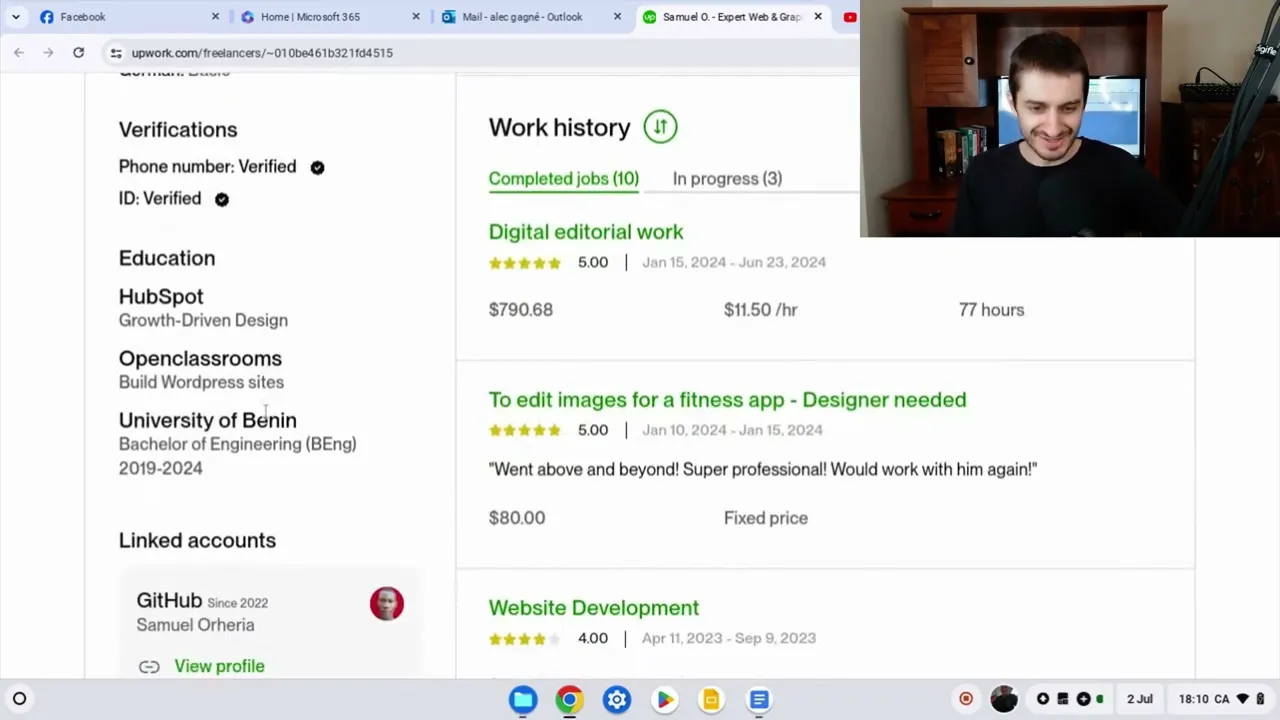Open the Website Development job
The width and height of the screenshot is (1280, 720).
[x=593, y=608]
